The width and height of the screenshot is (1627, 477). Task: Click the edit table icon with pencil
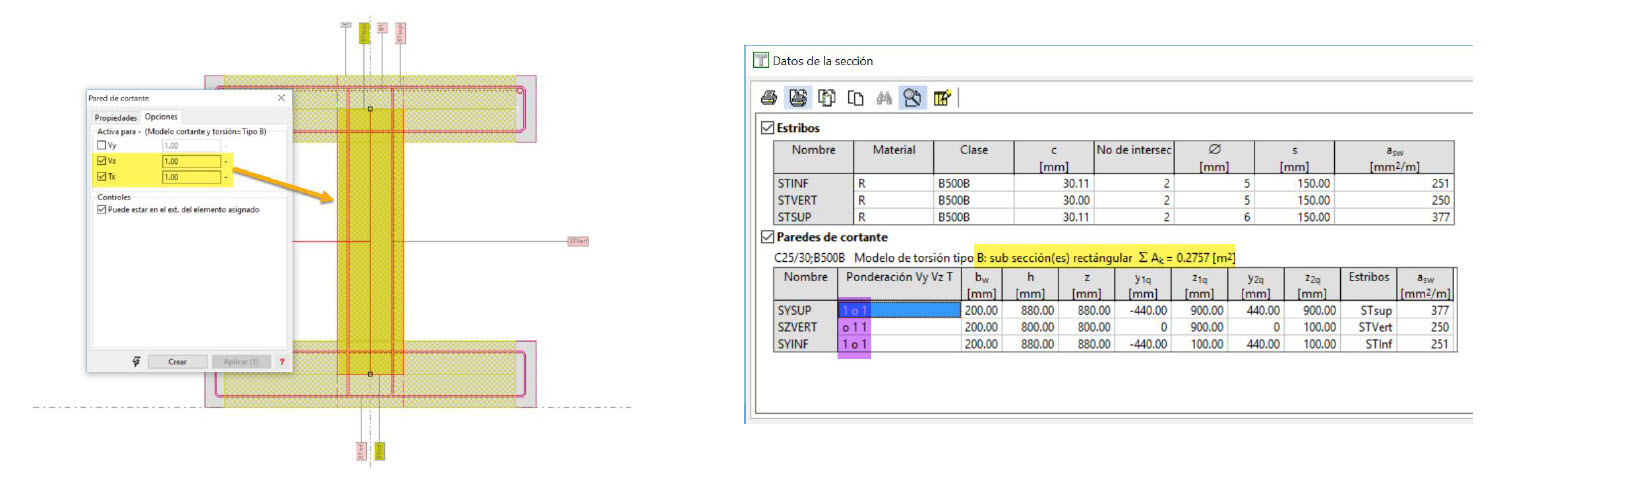click(941, 98)
